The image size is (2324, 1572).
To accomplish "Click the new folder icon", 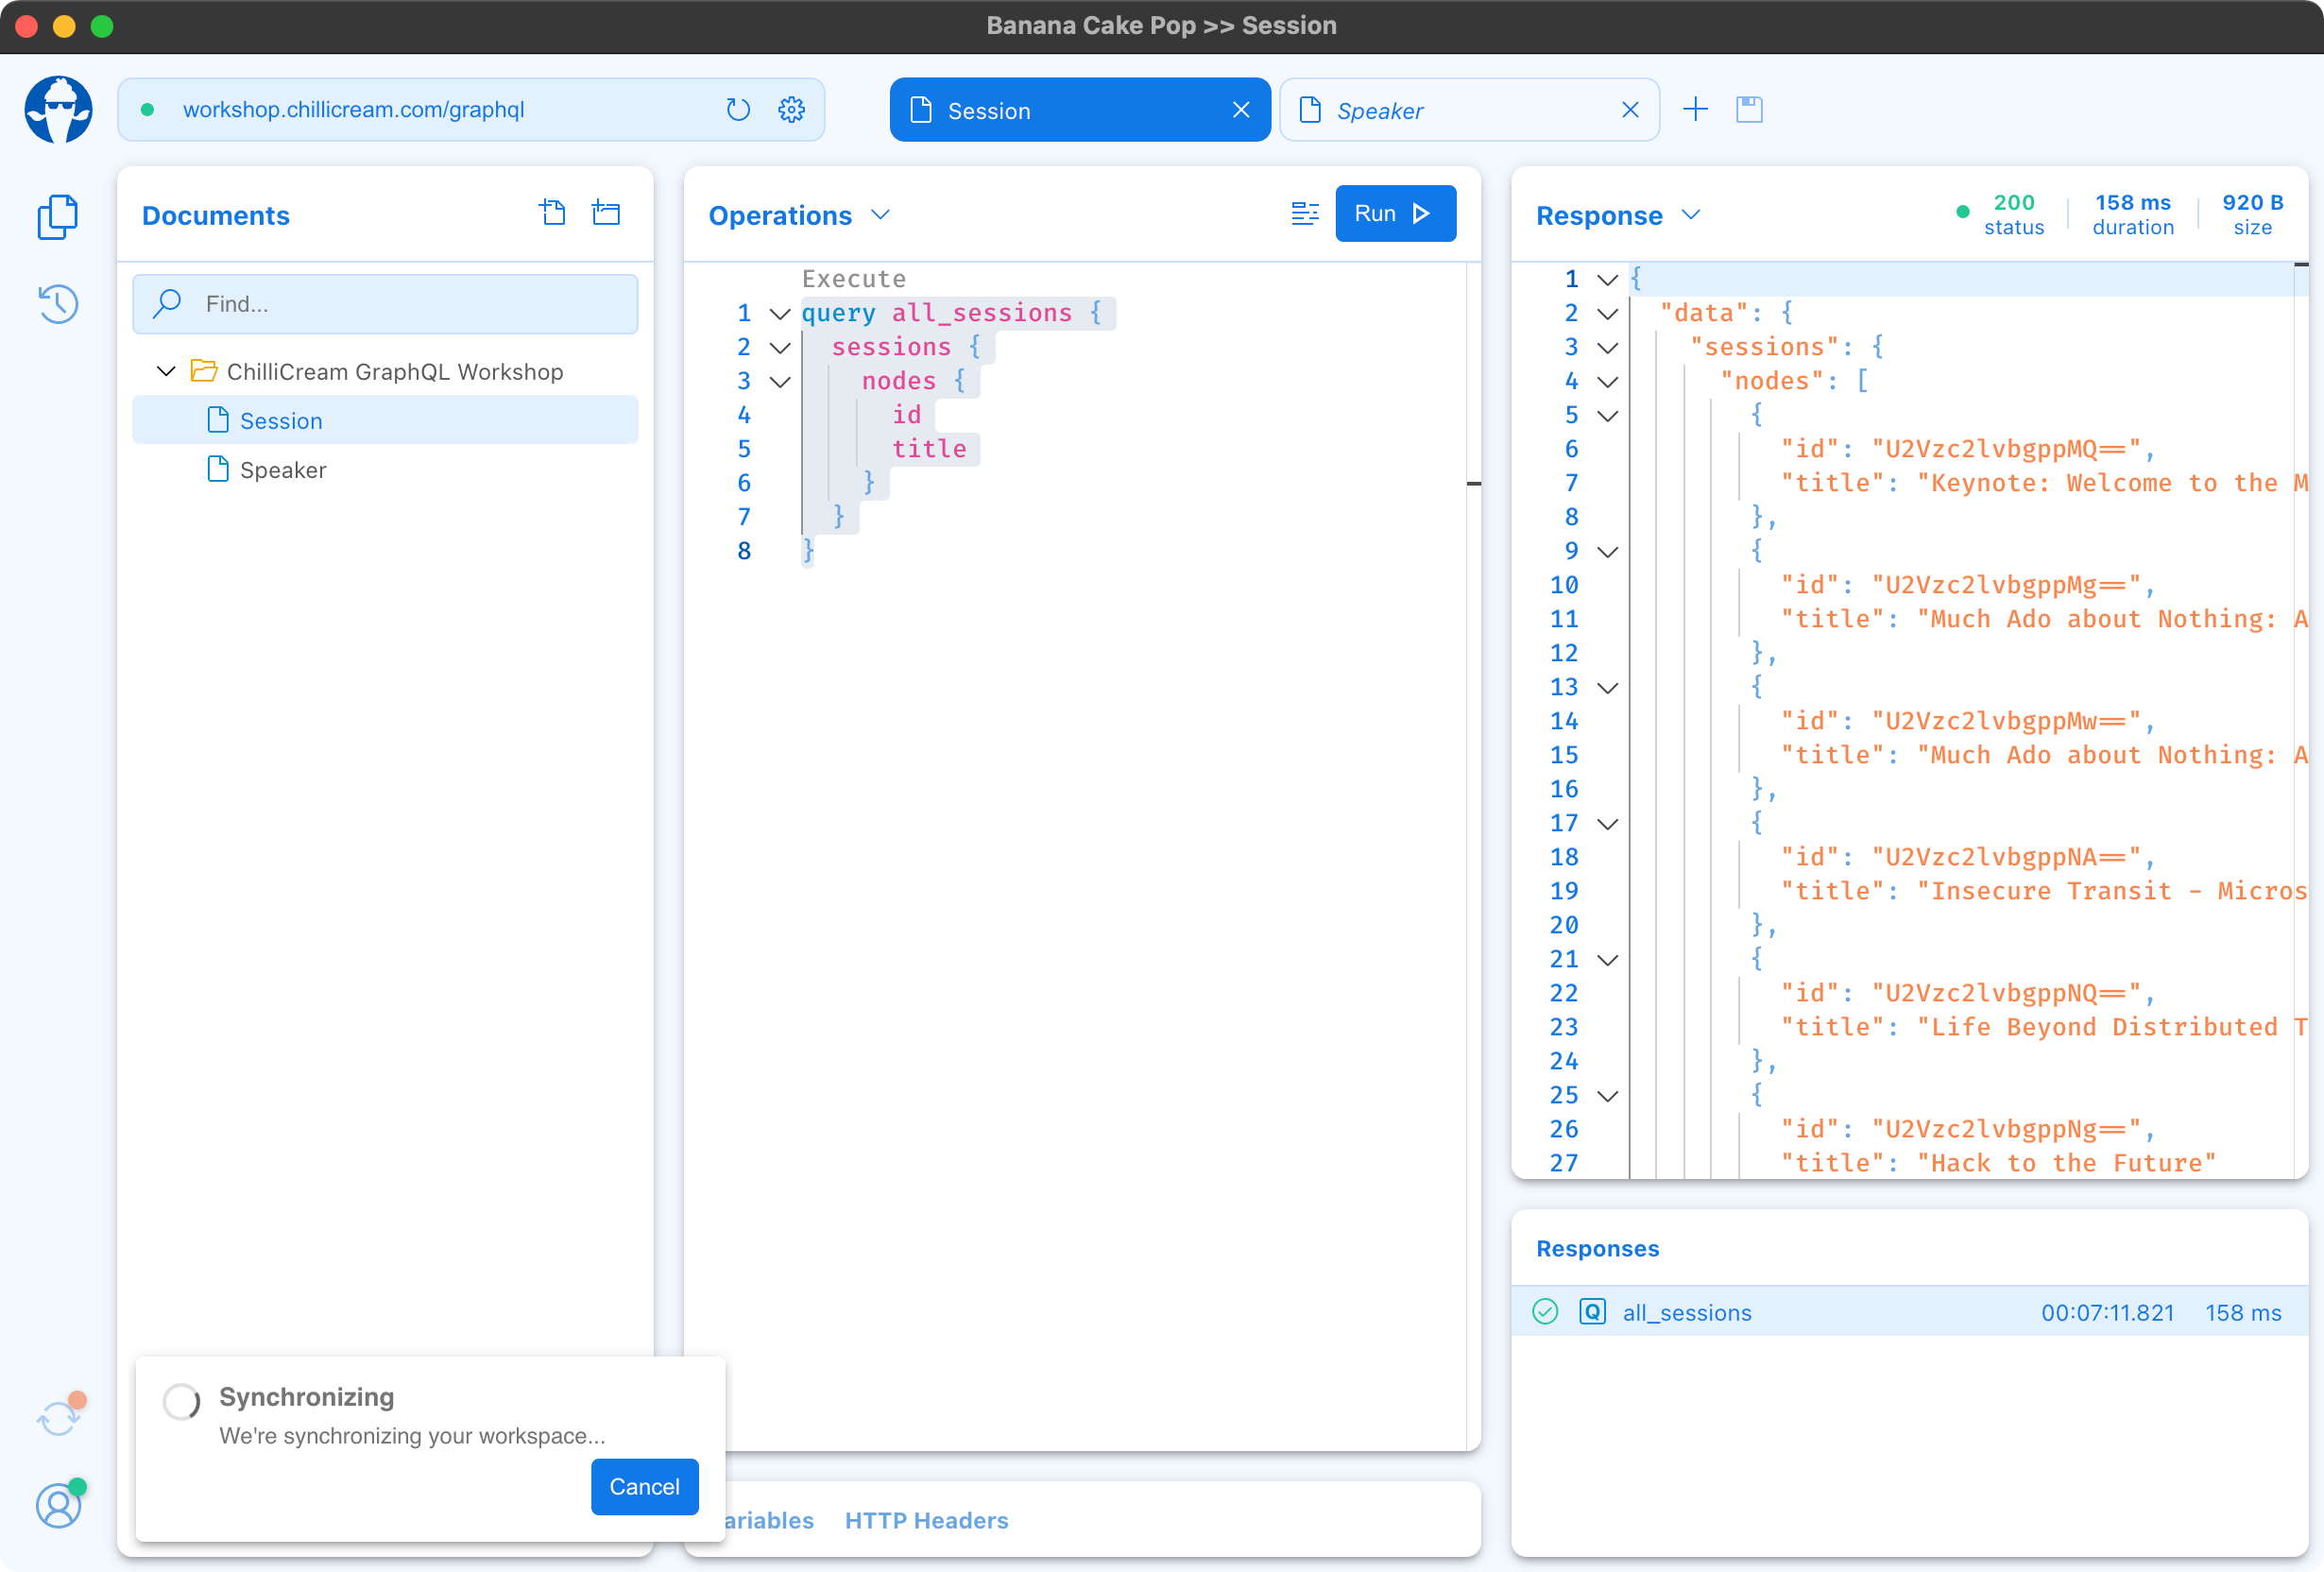I will tap(606, 213).
